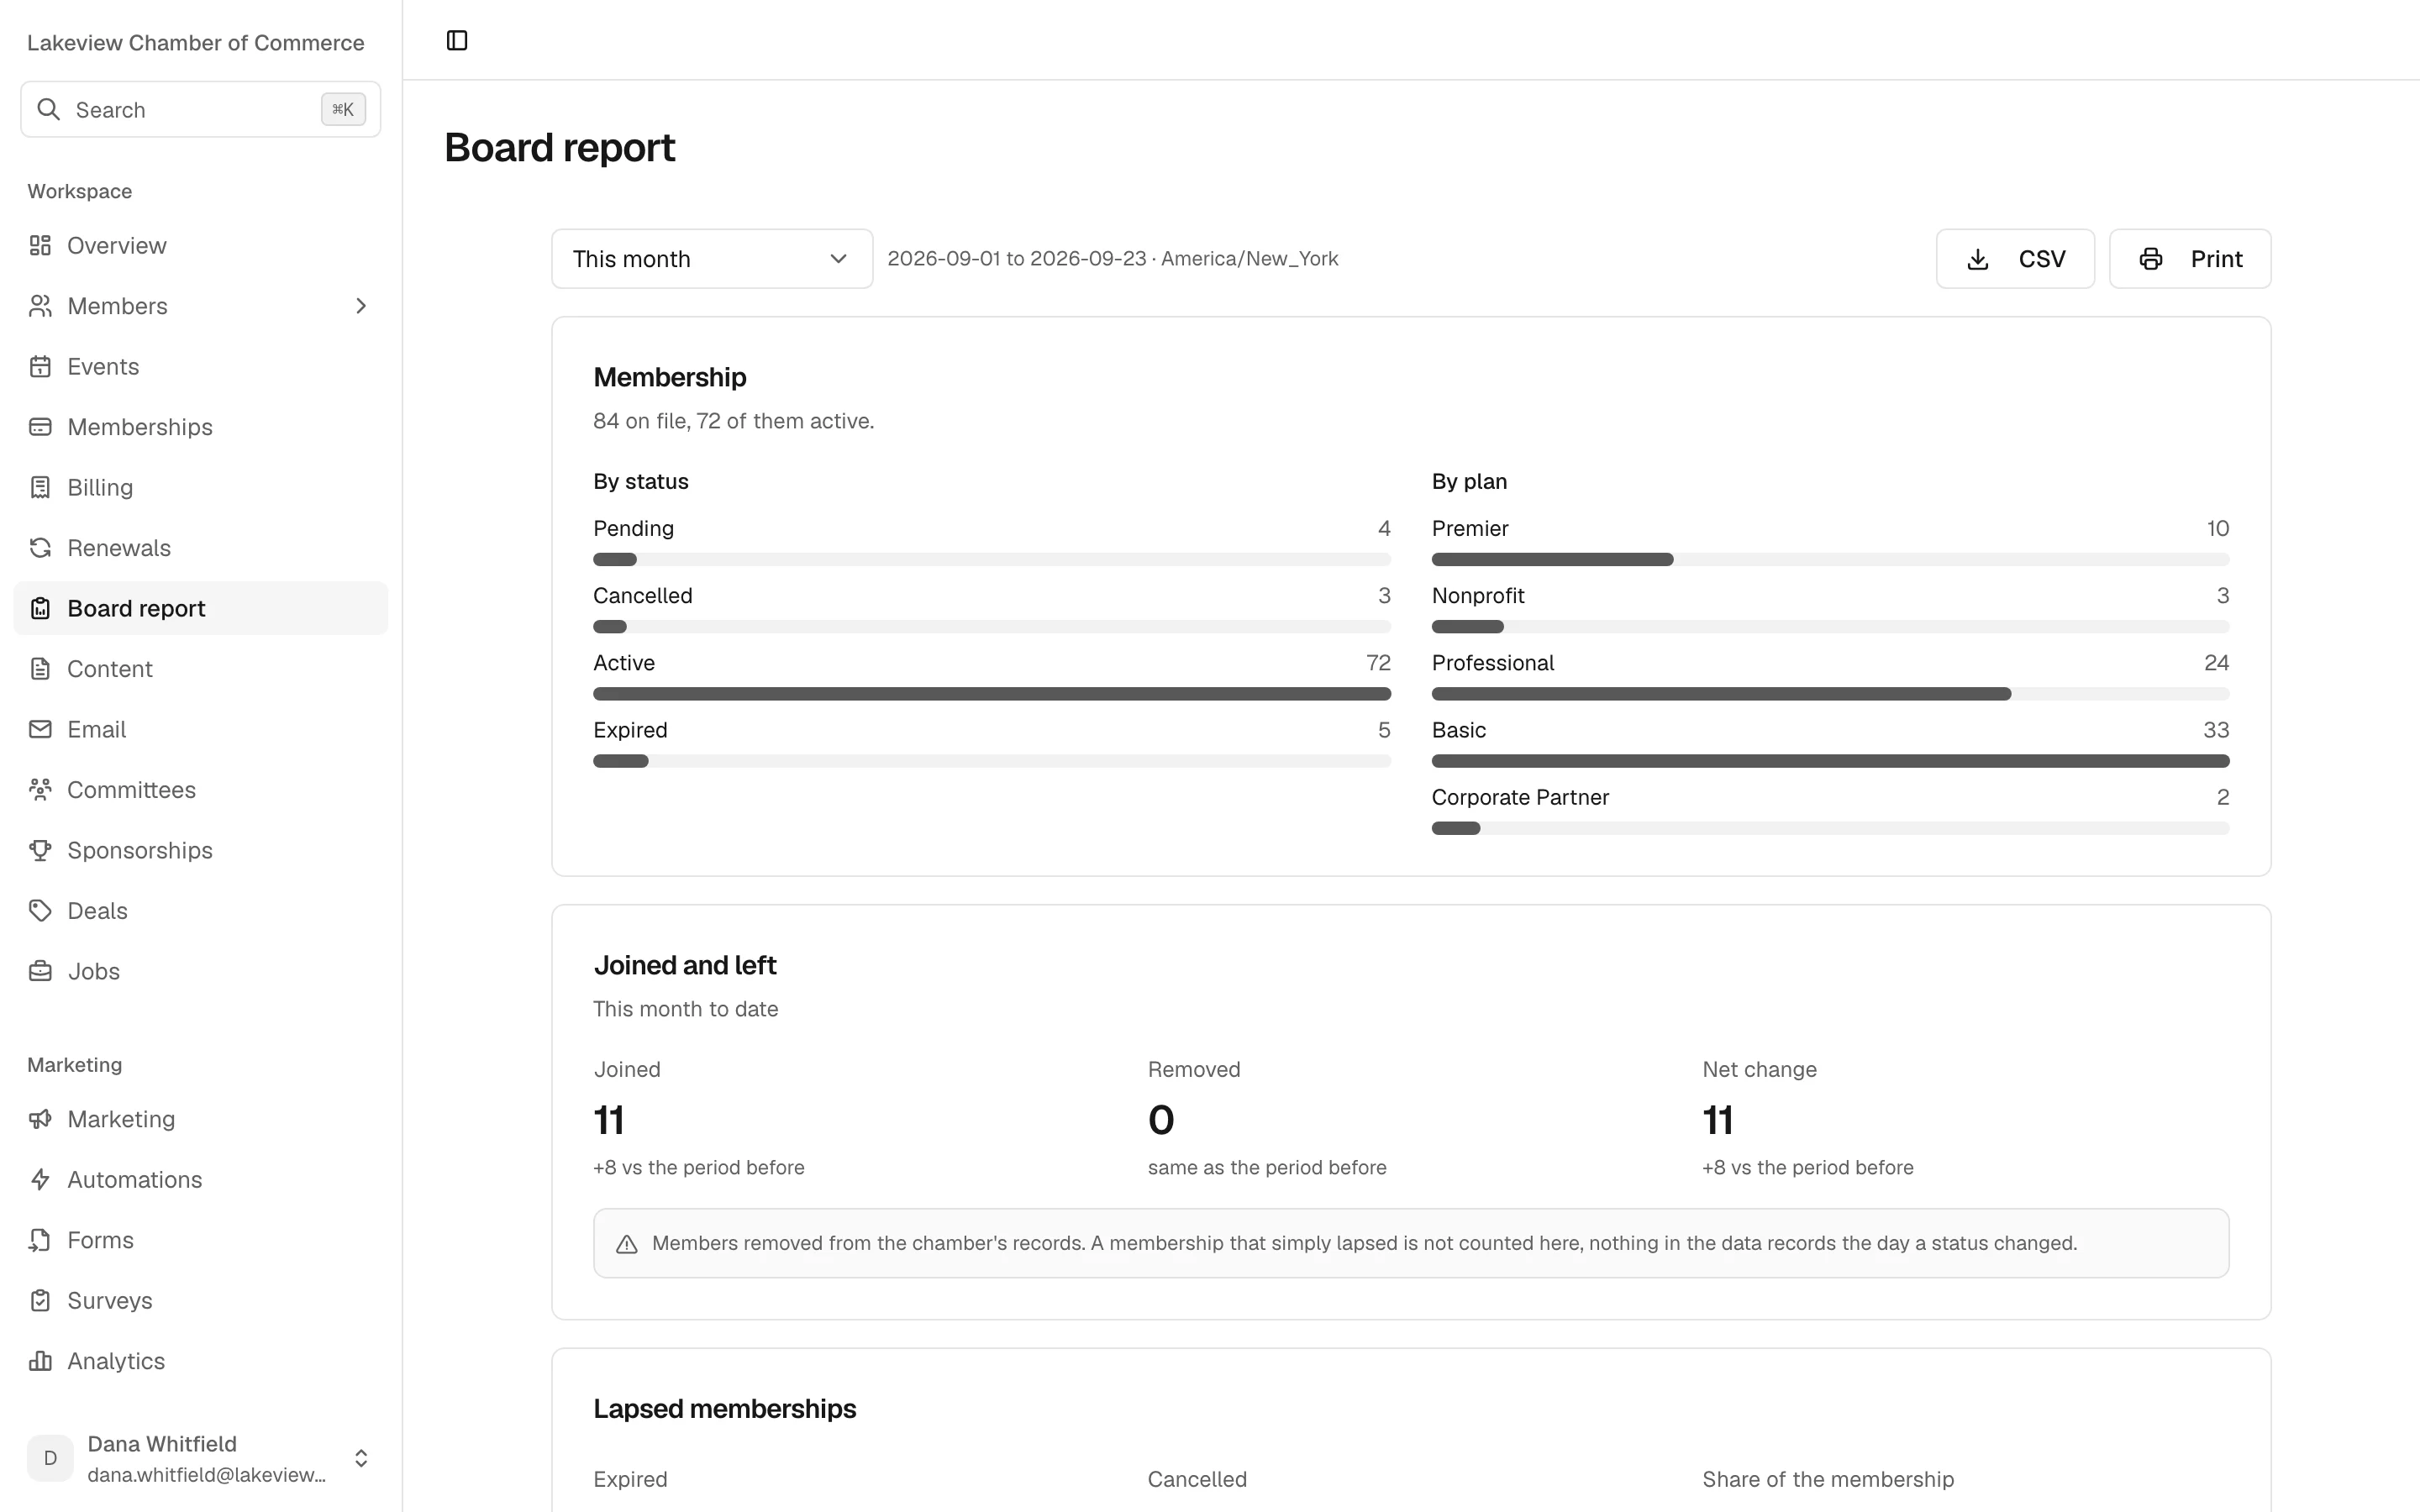Click the CSV download arrow icon
The image size is (2420, 1512).
(1977, 259)
